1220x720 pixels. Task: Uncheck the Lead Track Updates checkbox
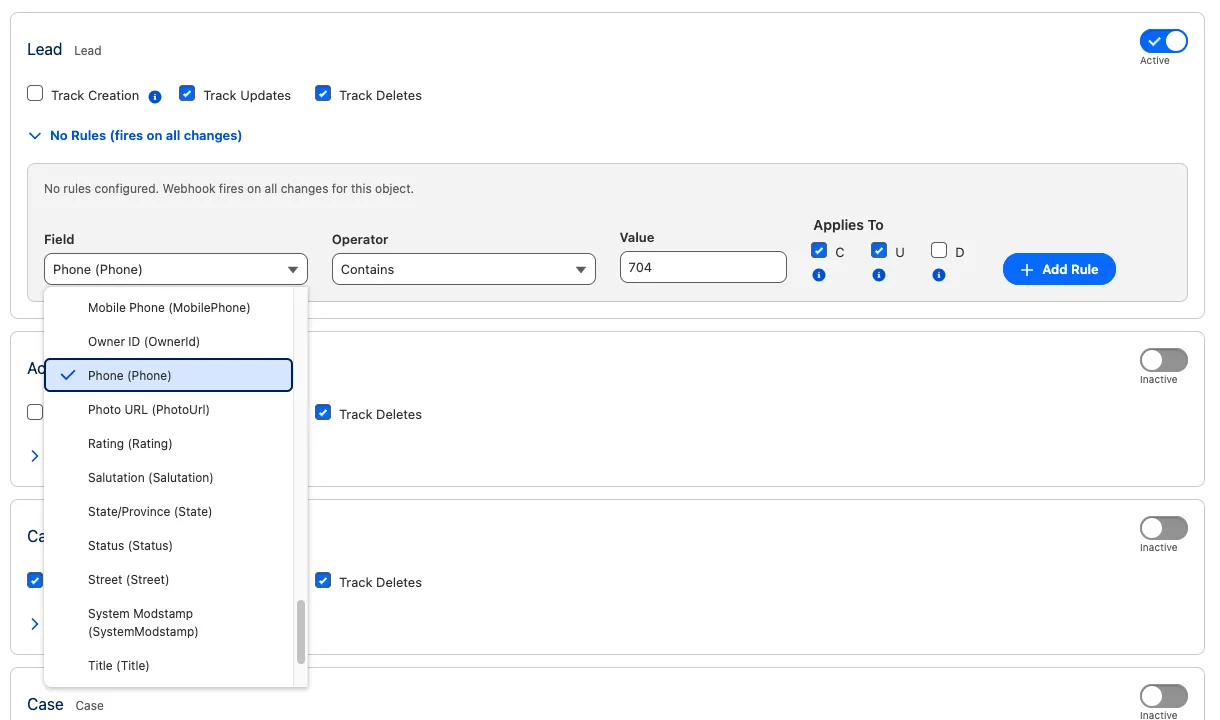pyautogui.click(x=187, y=94)
